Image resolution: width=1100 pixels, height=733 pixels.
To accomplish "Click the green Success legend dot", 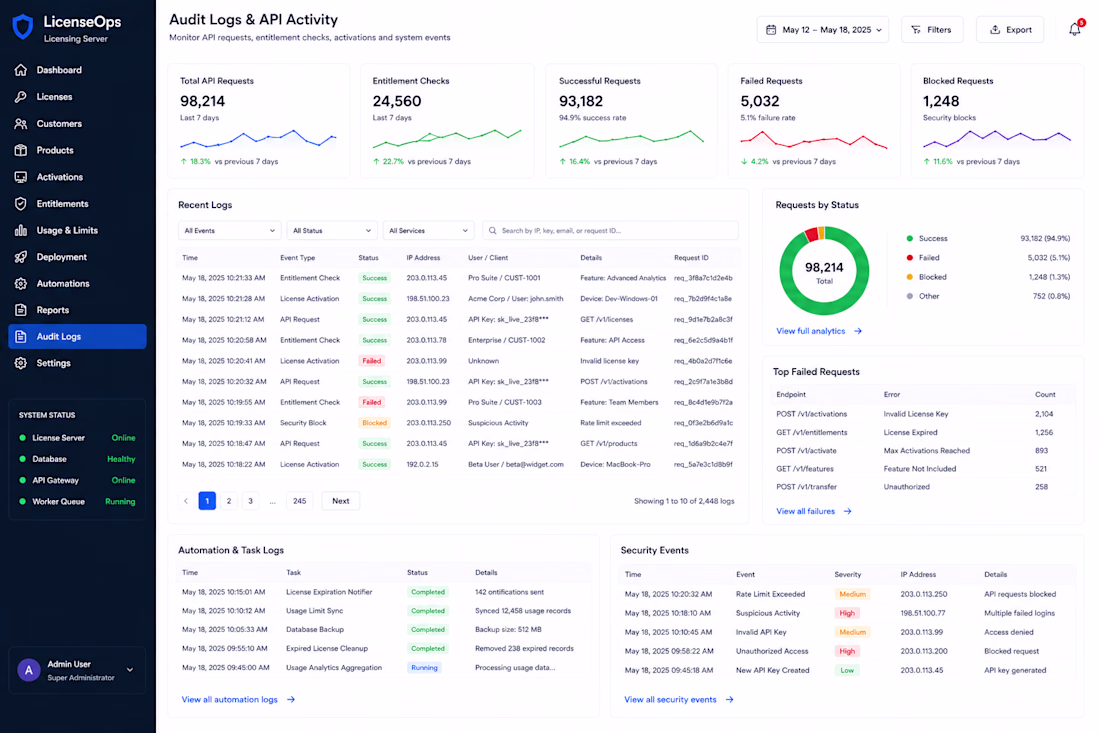I will [x=910, y=238].
